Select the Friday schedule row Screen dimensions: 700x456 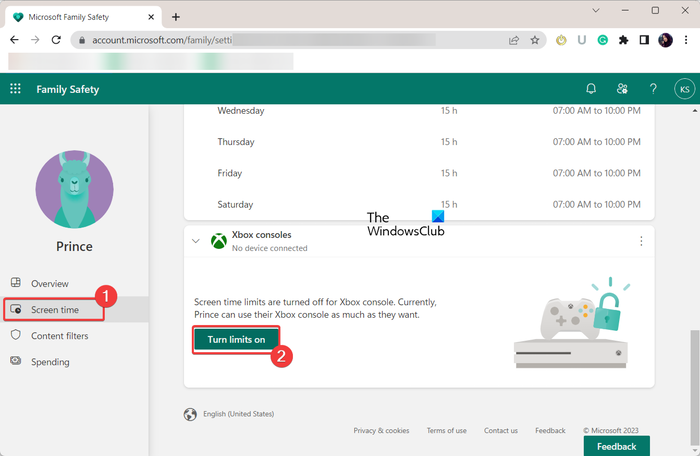pyautogui.click(x=419, y=173)
